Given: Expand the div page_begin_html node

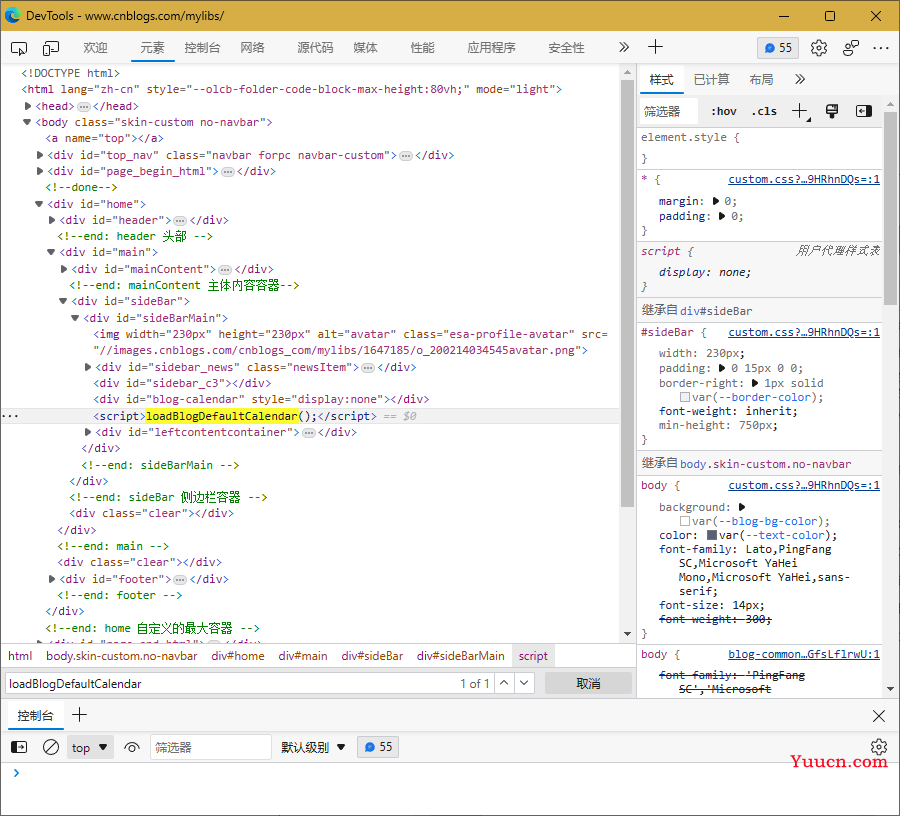Looking at the screenshot, I should (40, 171).
